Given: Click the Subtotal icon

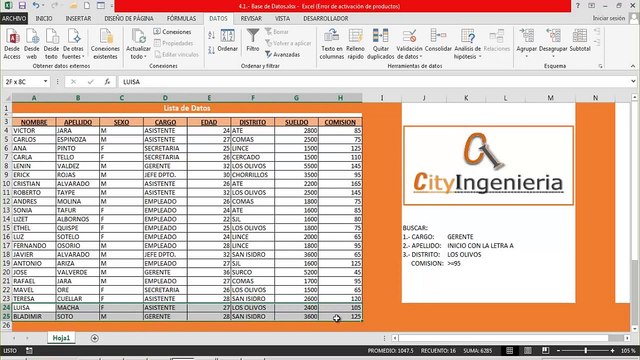Looking at the screenshot, I should [580, 41].
